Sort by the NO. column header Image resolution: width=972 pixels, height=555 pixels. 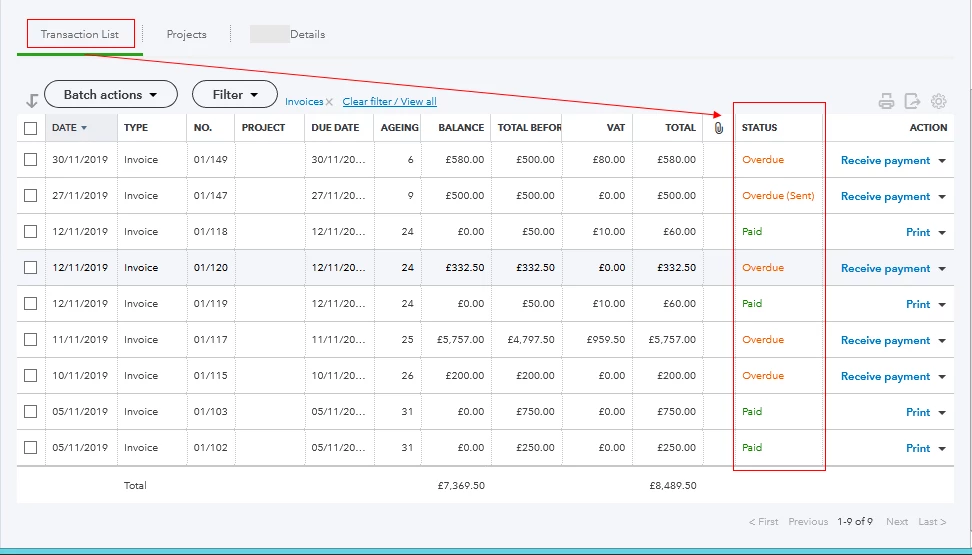pyautogui.click(x=203, y=128)
